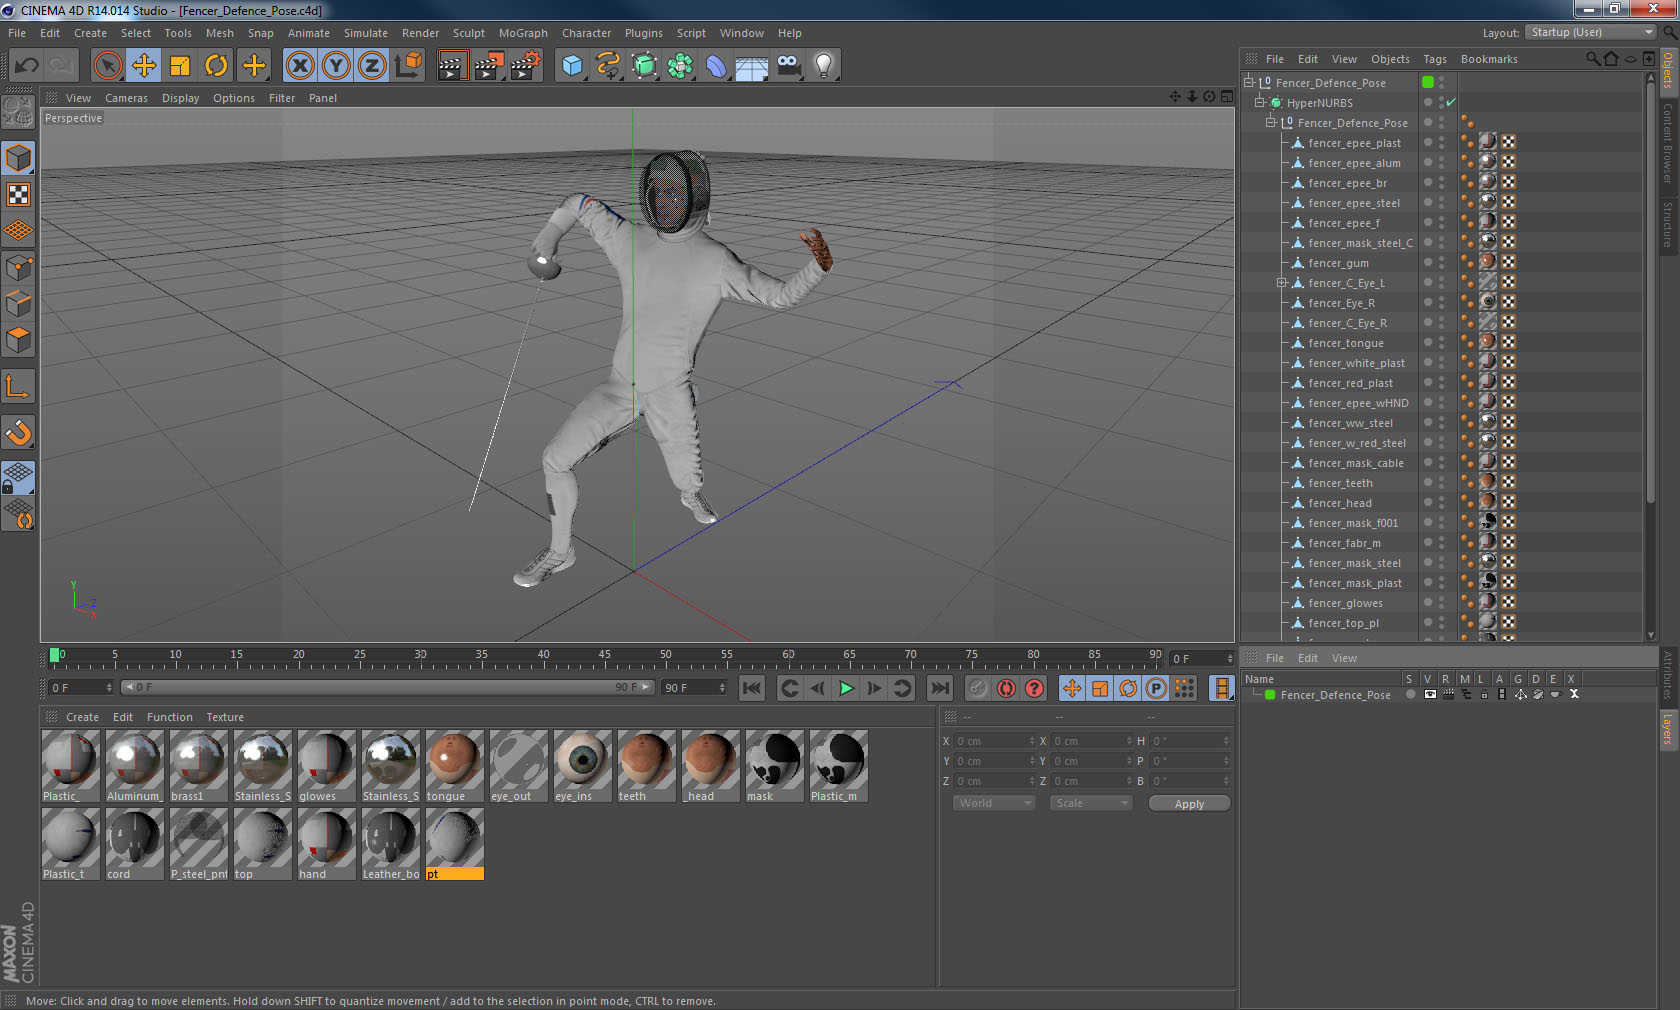Toggle snapping magnet icon
Screen dimensions: 1680x1010
click(19, 432)
